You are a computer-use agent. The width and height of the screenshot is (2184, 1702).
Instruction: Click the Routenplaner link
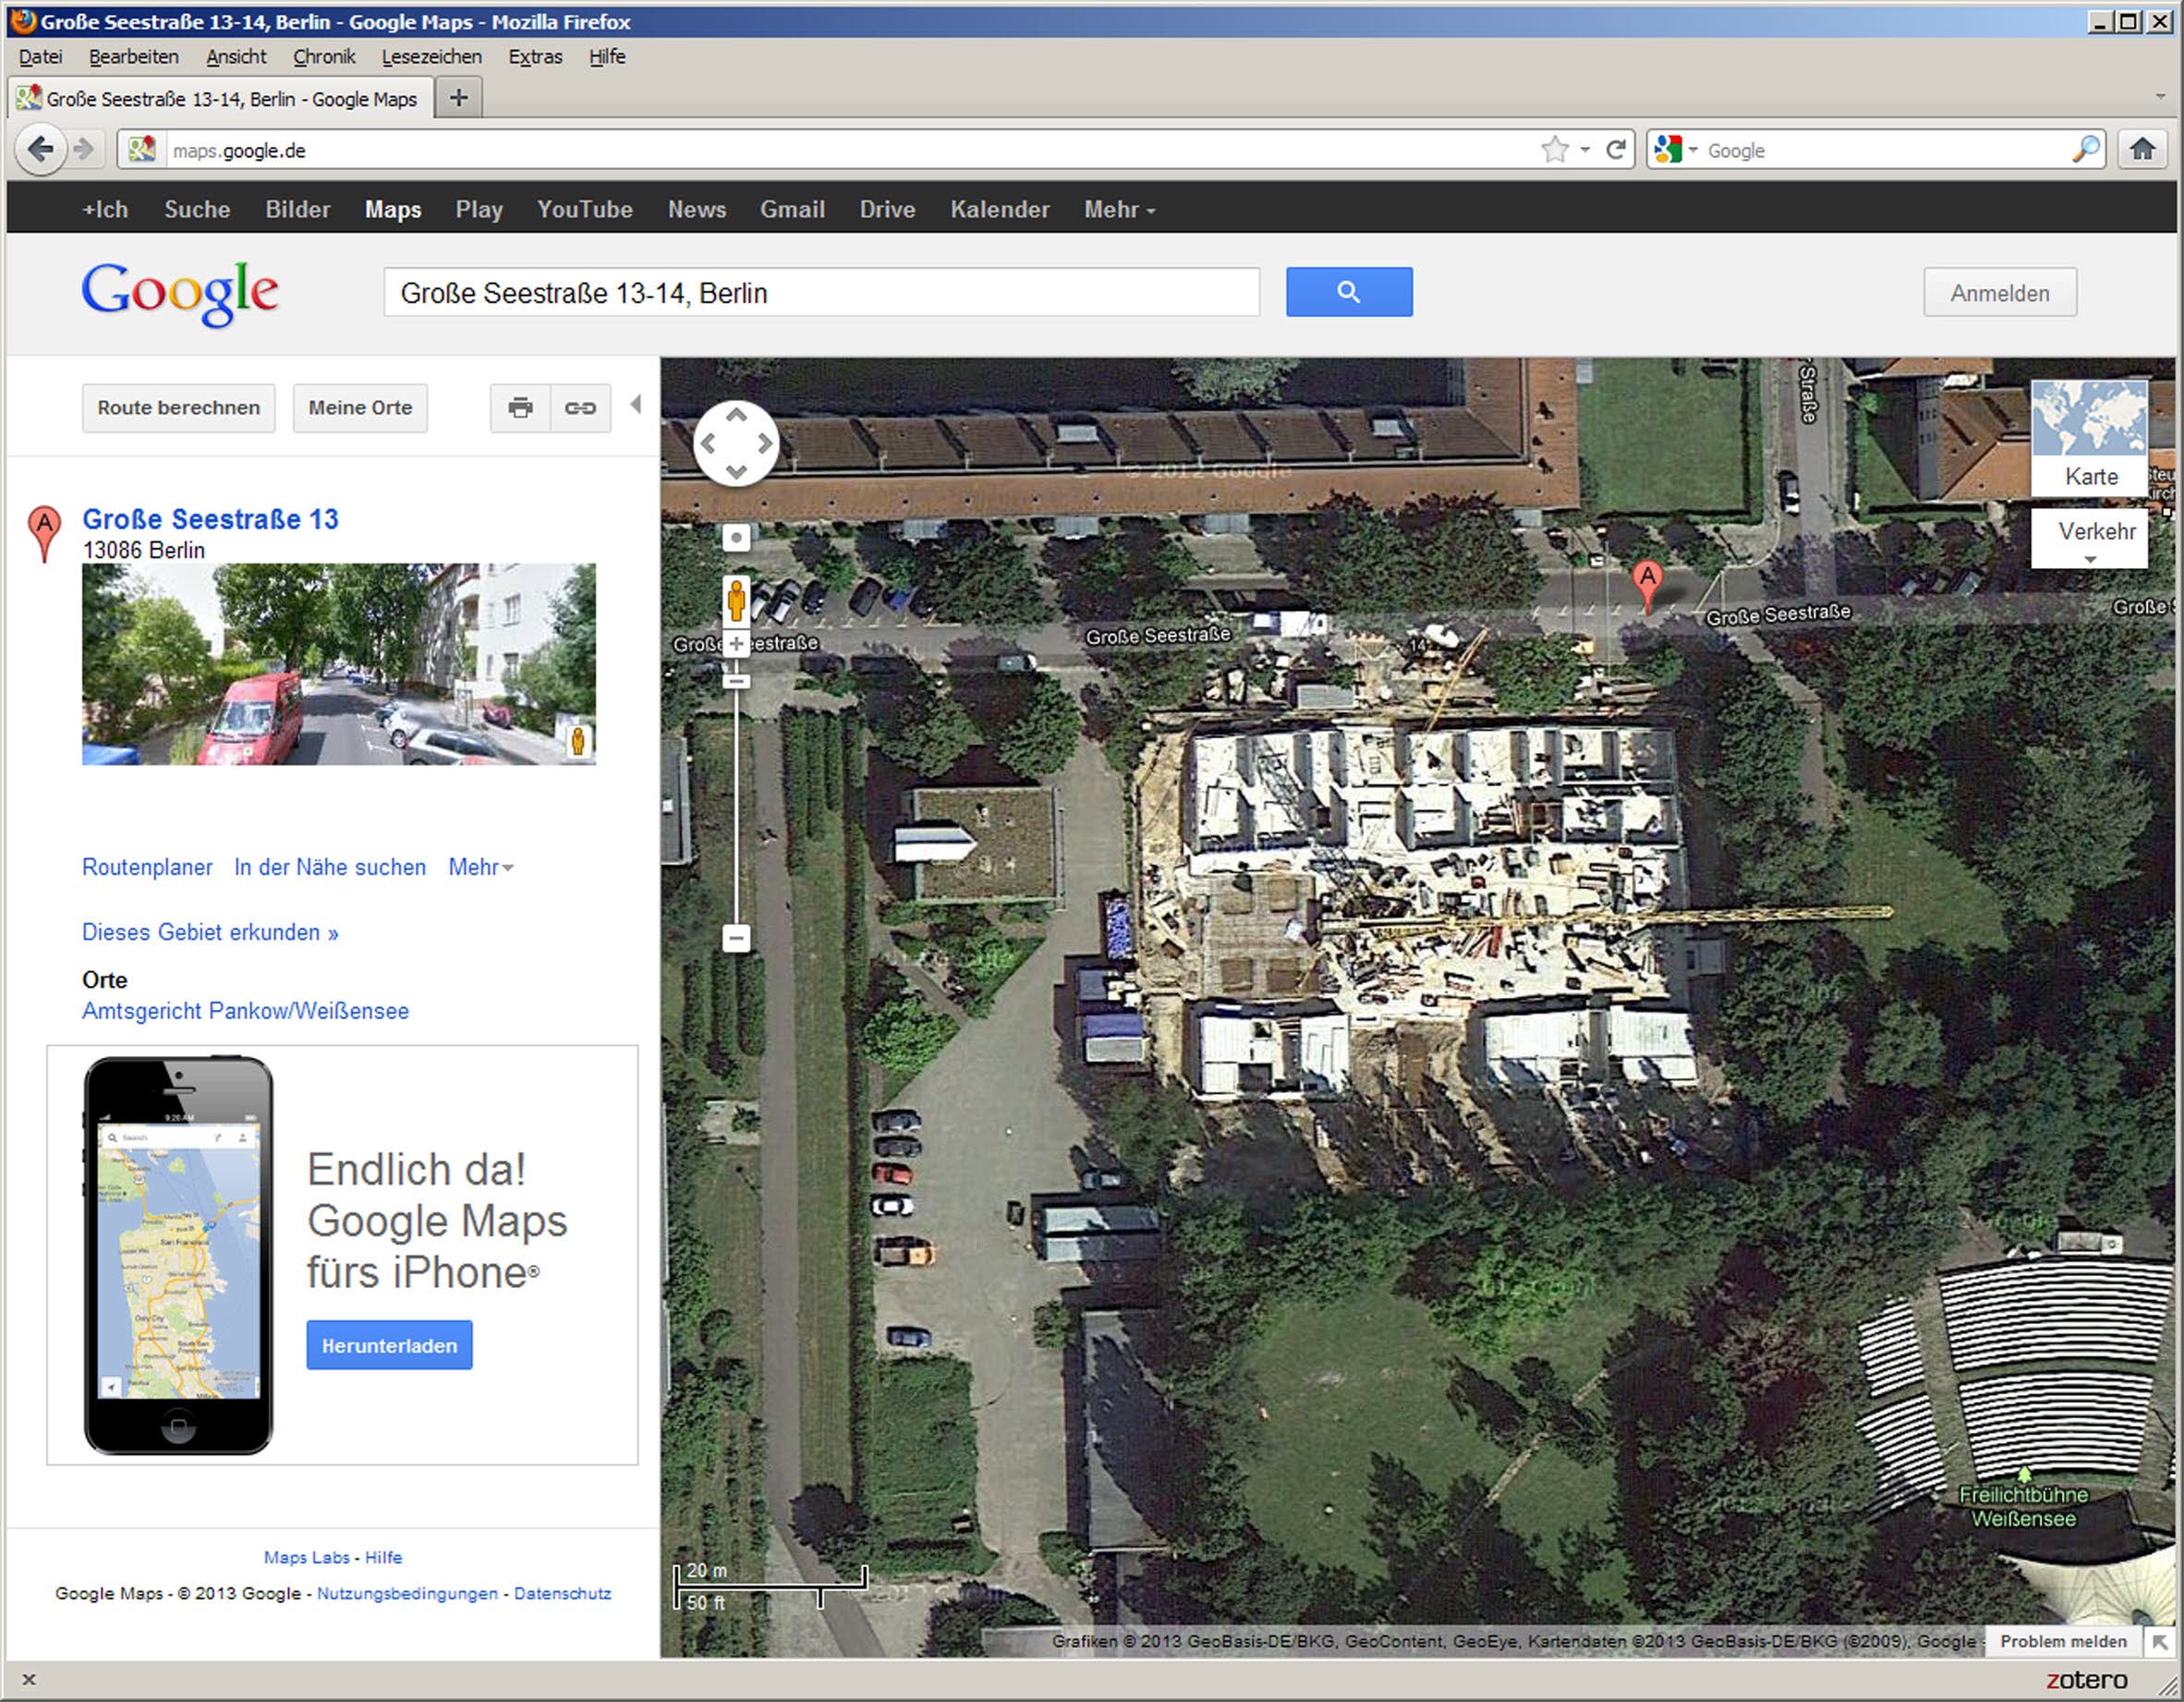(147, 867)
